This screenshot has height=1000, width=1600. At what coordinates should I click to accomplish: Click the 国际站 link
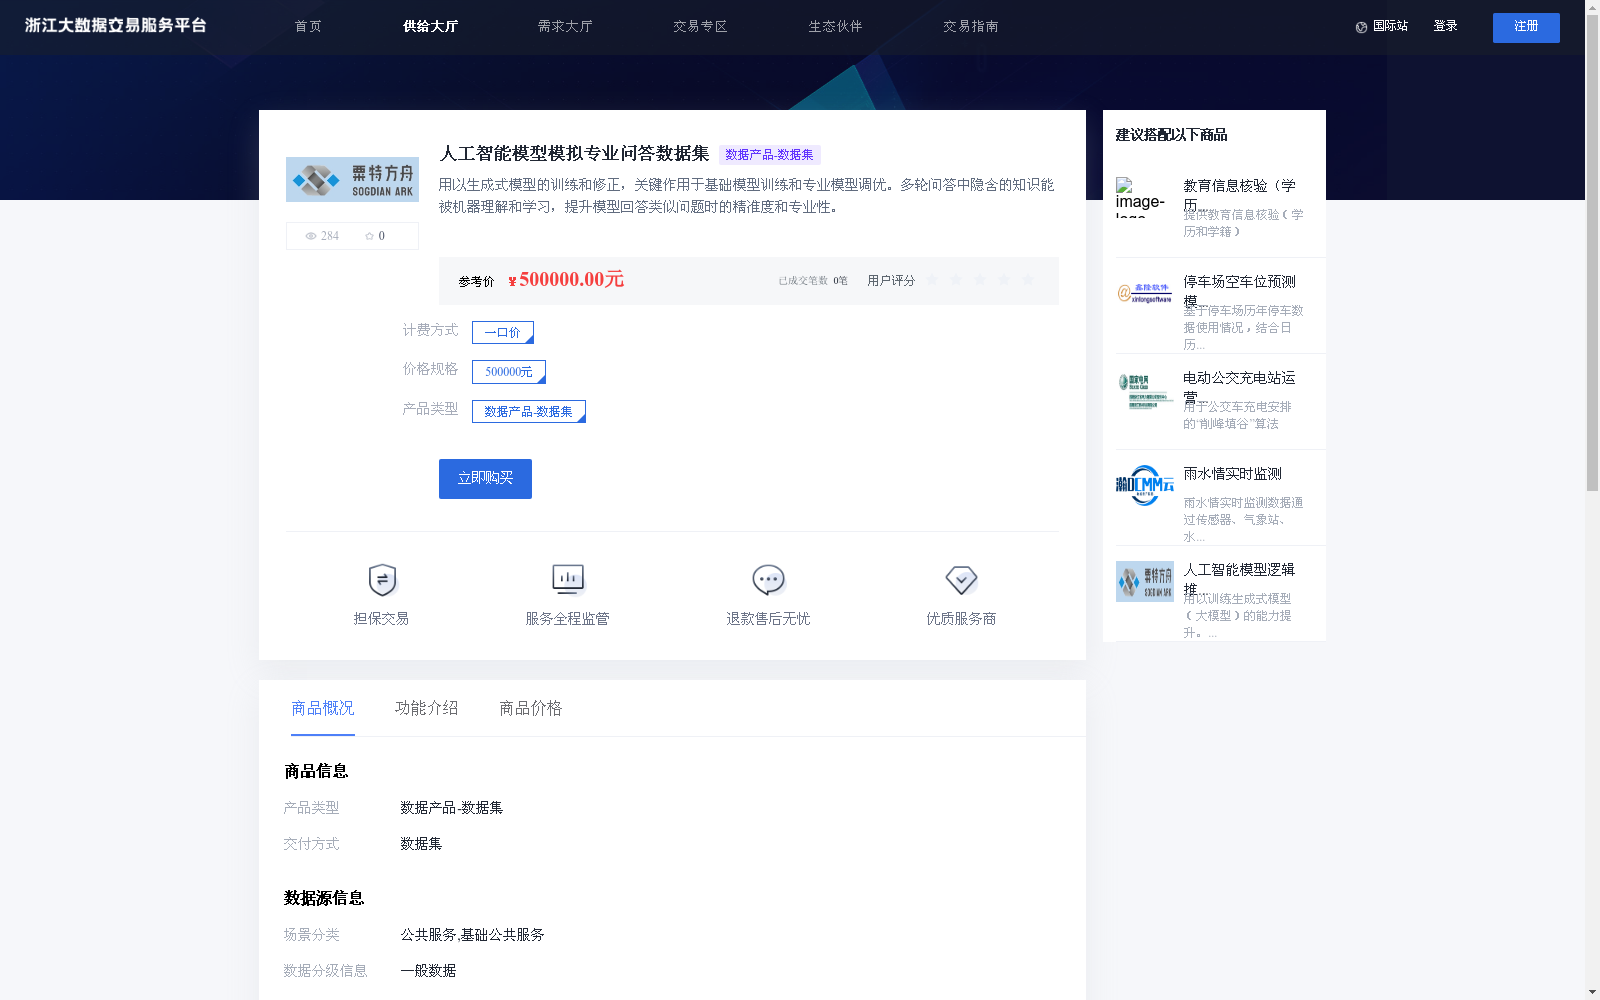1390,26
